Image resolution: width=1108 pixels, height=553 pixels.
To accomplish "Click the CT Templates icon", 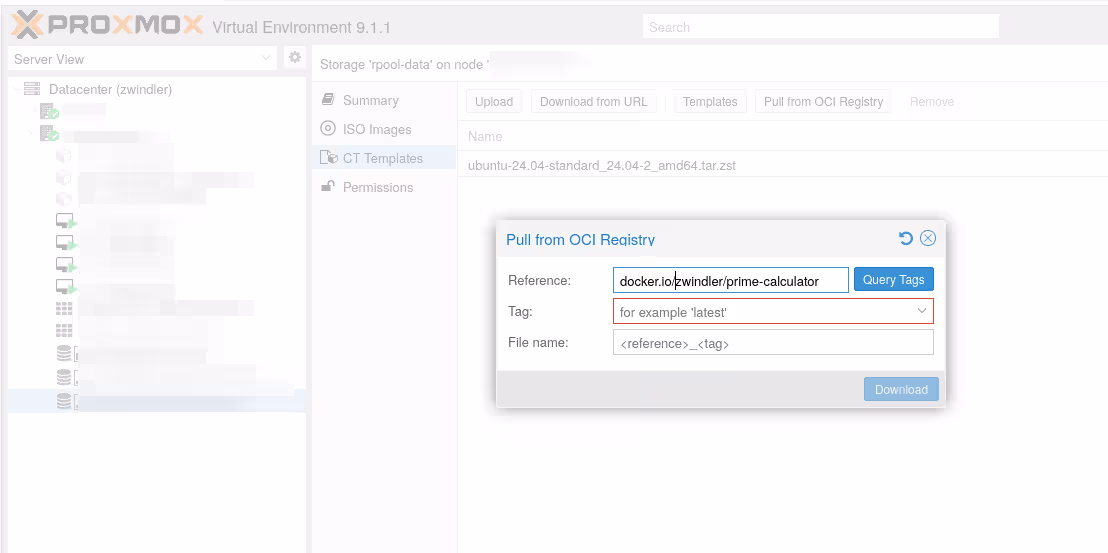I will coord(328,158).
